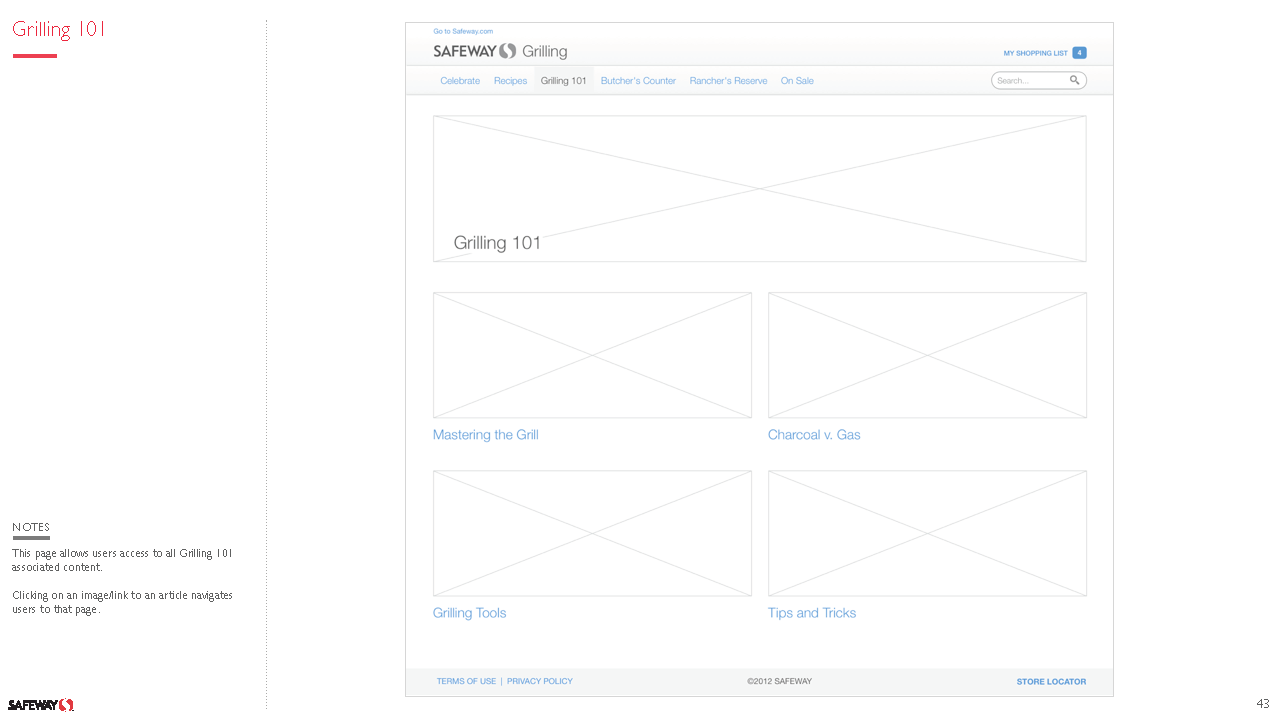This screenshot has height=720, width=1280.
Task: Open the Privacy Policy footer link
Action: click(540, 681)
